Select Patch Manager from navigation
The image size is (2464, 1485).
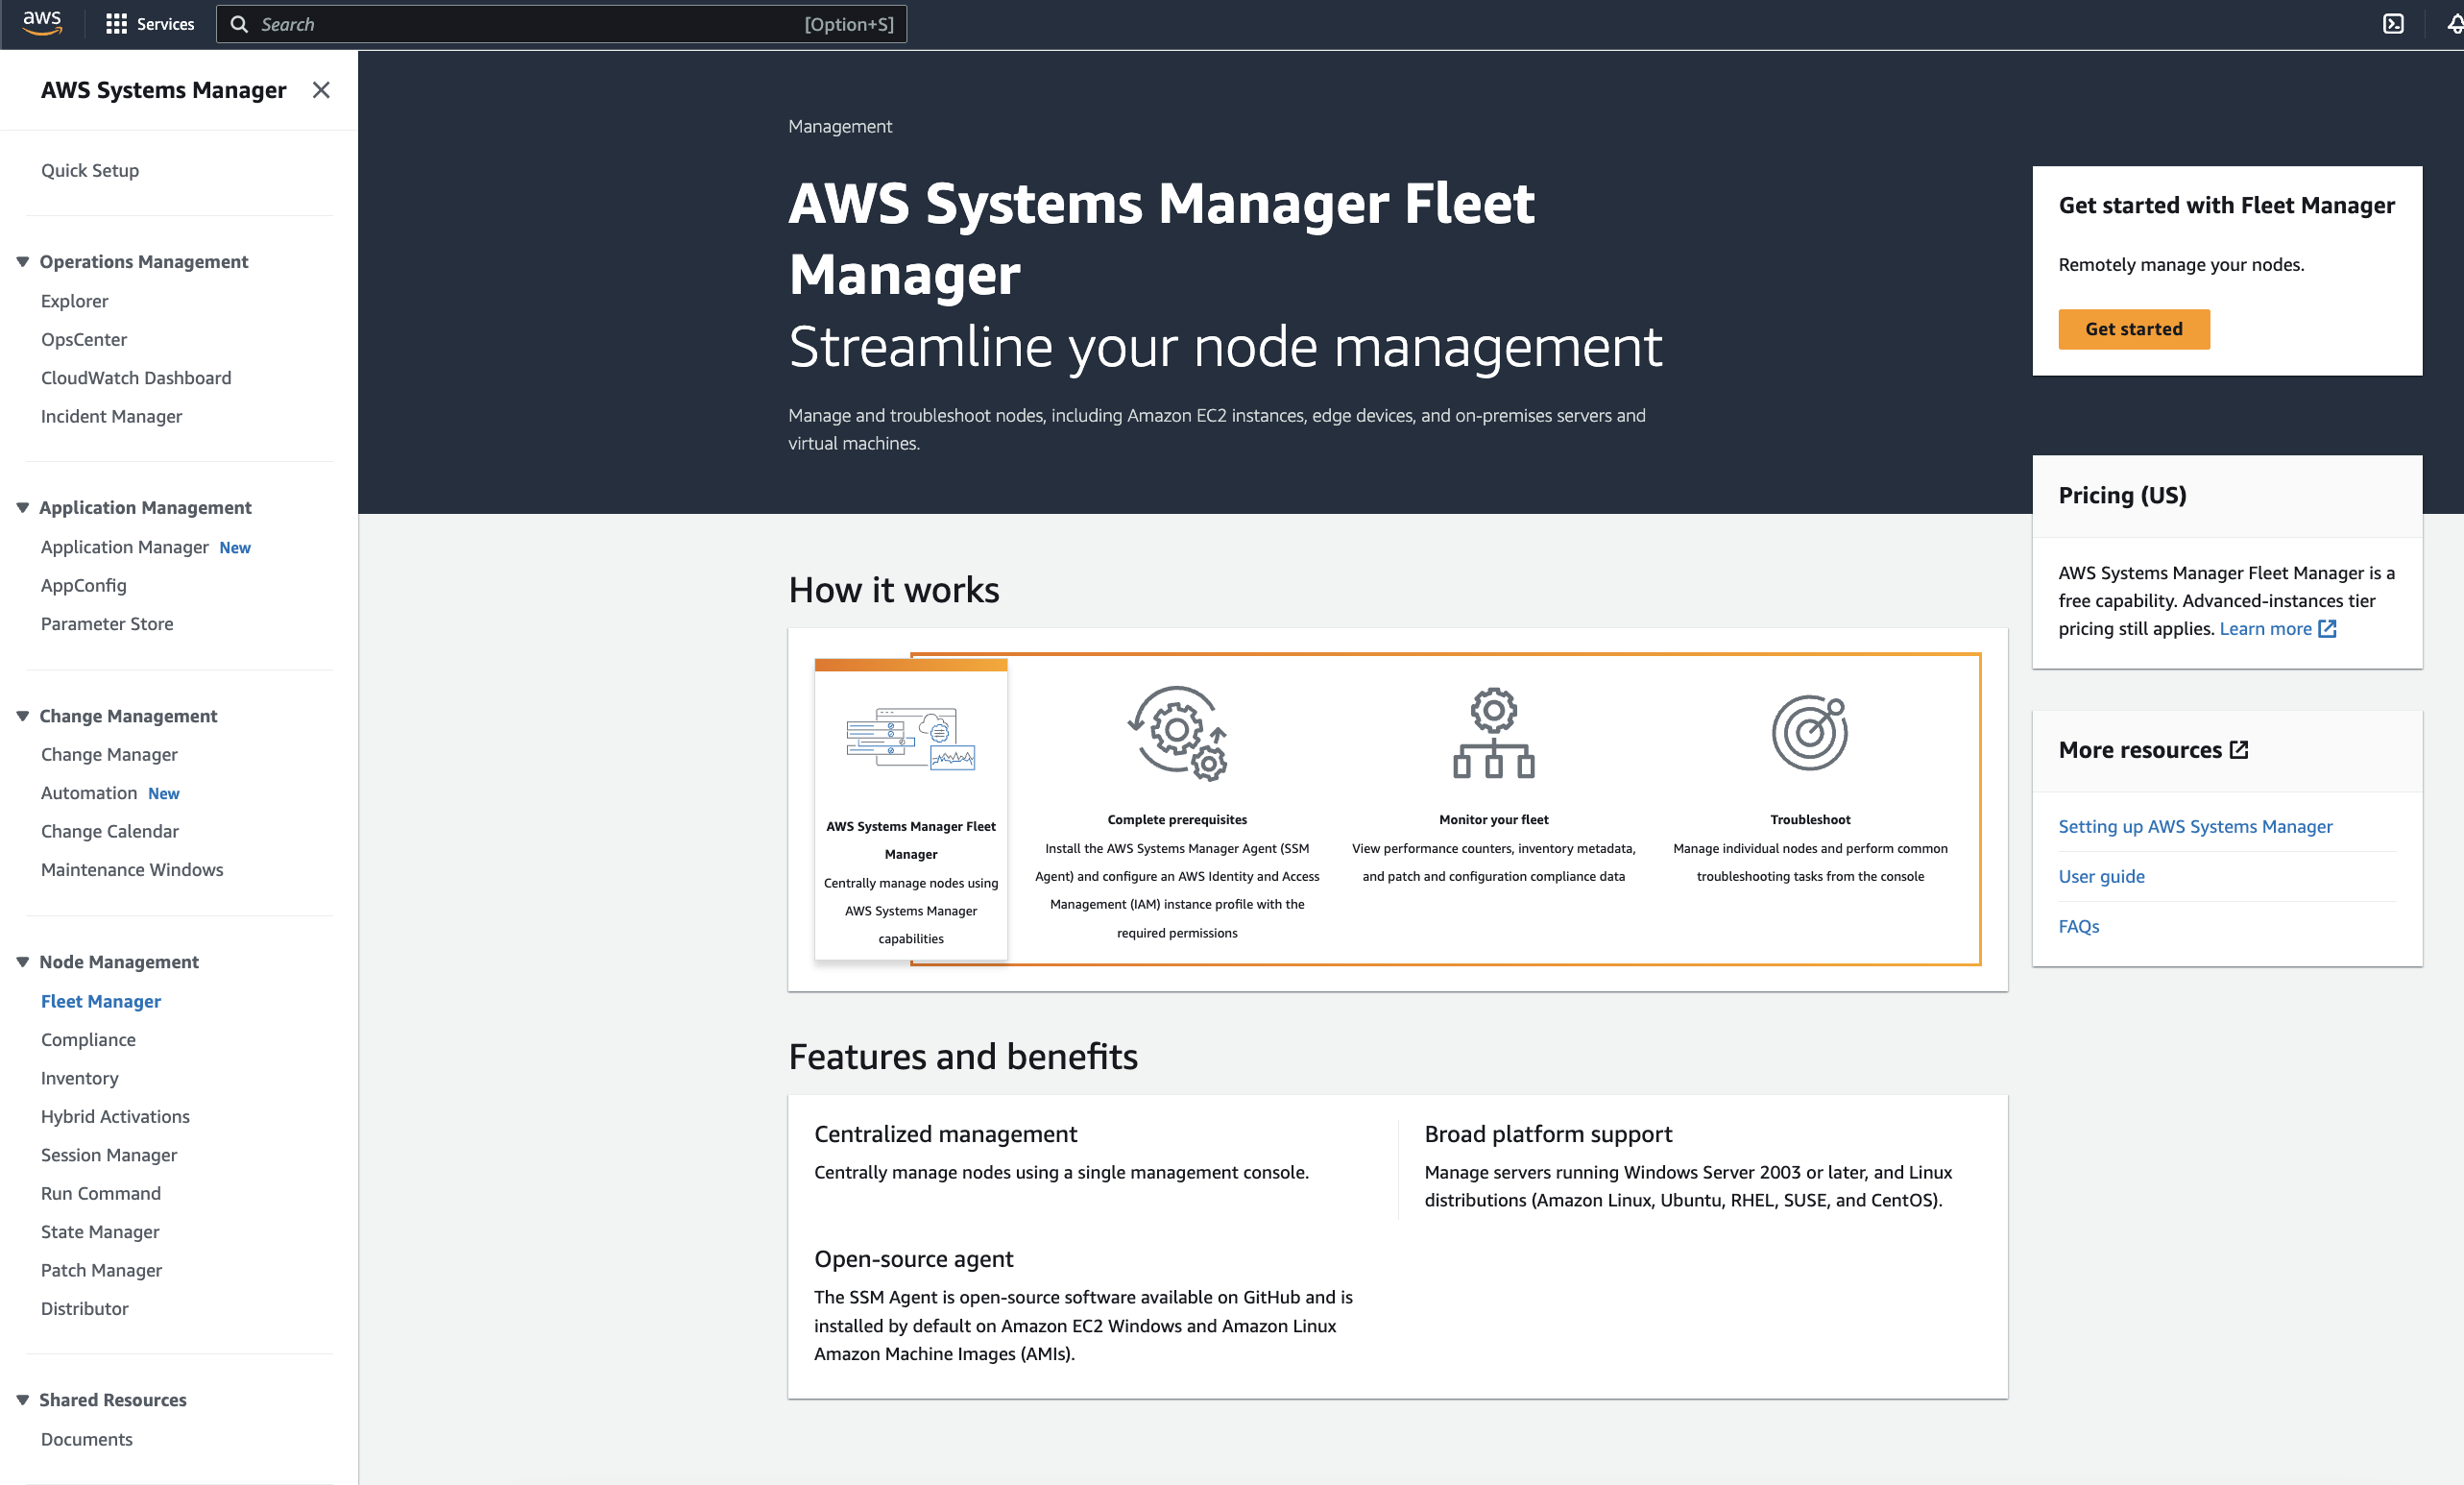pyautogui.click(x=101, y=1270)
